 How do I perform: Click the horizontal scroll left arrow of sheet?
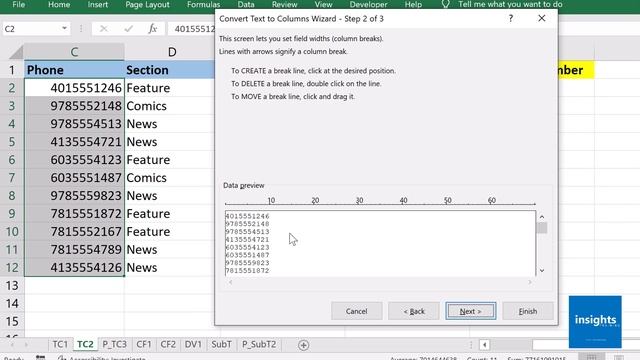[484, 345]
